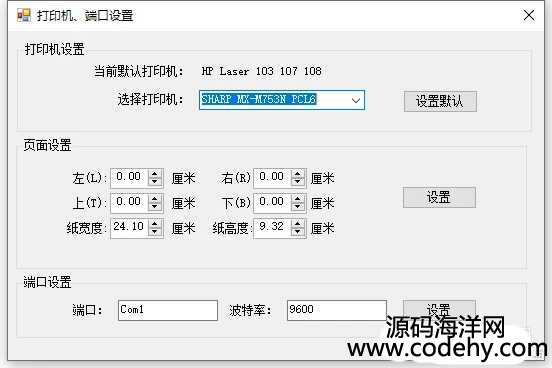Click the Com1 port input field
The image size is (552, 368).
click(x=168, y=310)
